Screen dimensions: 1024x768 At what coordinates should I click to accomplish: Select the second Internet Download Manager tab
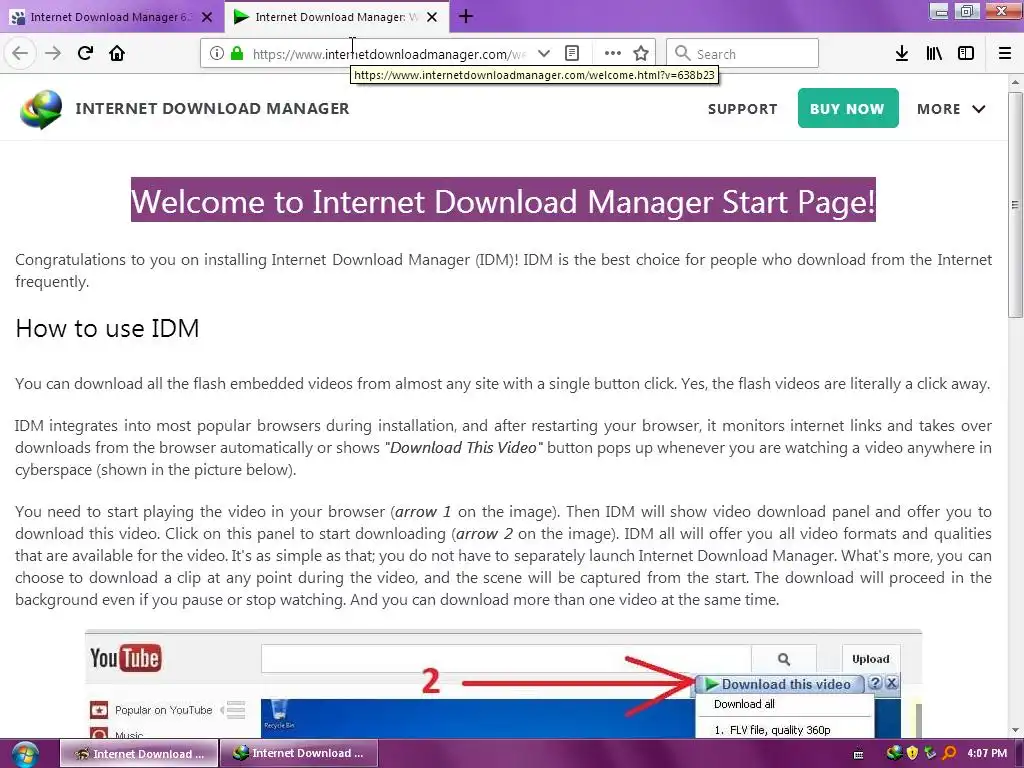pos(336,17)
